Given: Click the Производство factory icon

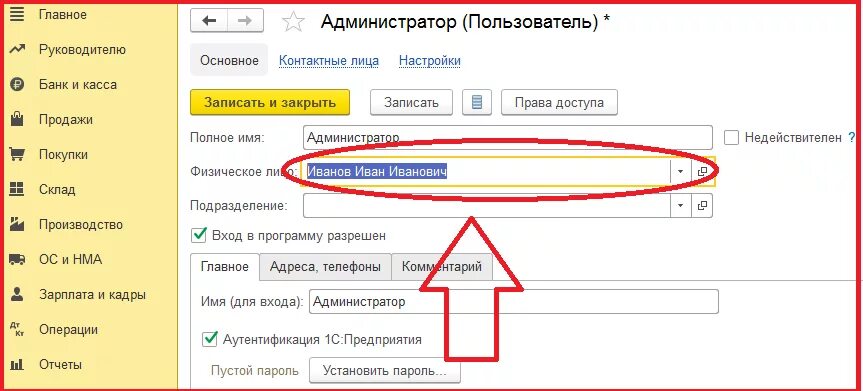Looking at the screenshot, I should pyautogui.click(x=18, y=225).
